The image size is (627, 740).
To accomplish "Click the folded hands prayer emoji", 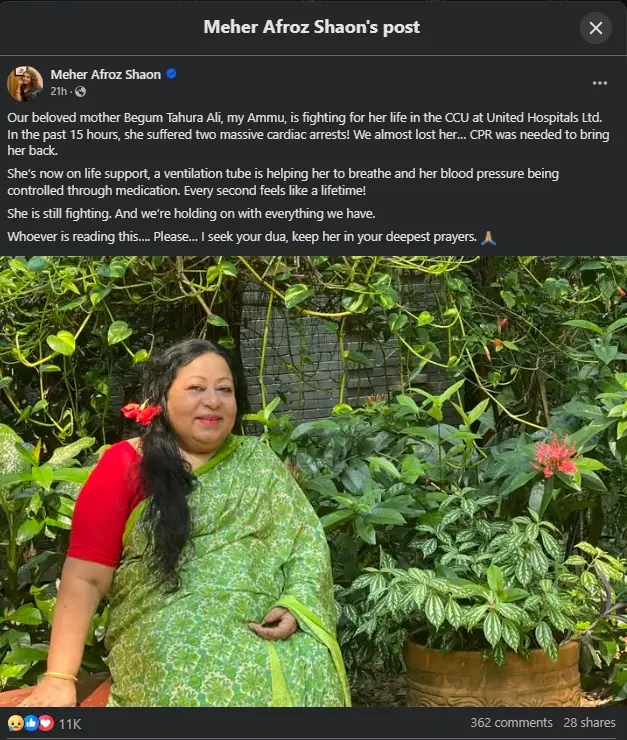I will pos(488,237).
